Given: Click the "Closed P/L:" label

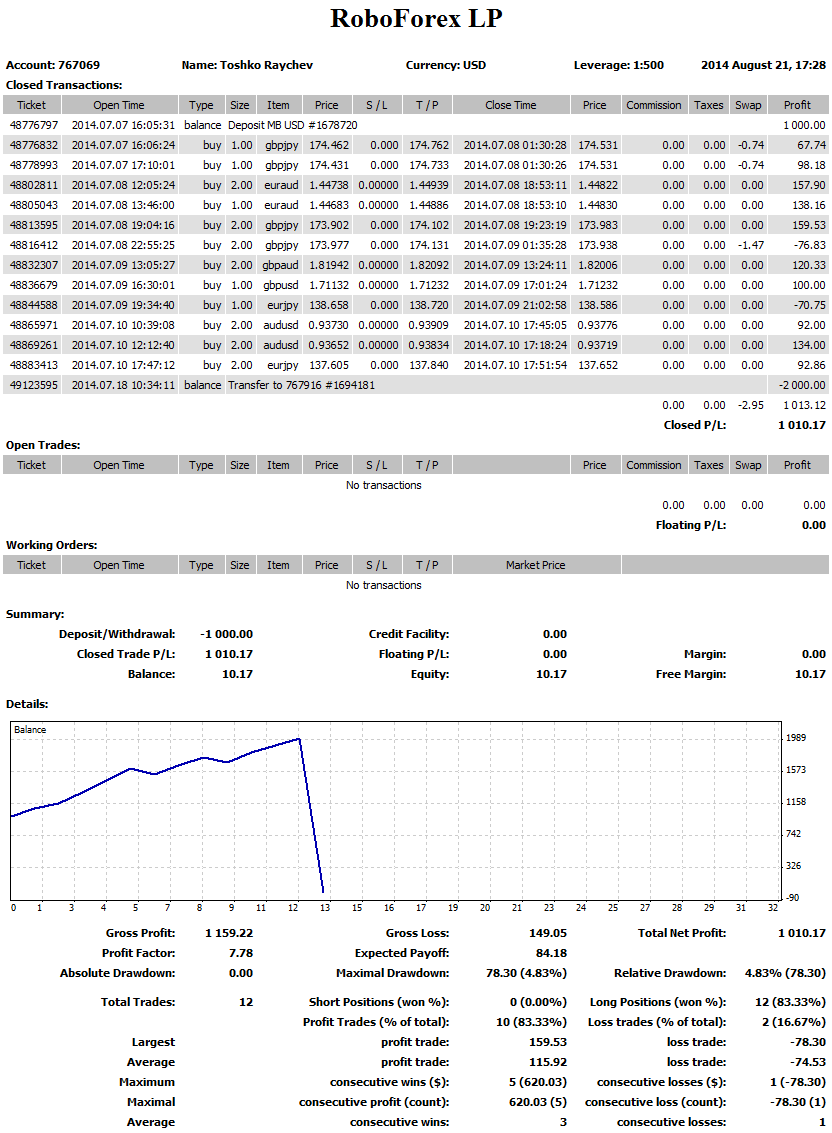Looking at the screenshot, I should coord(695,425).
